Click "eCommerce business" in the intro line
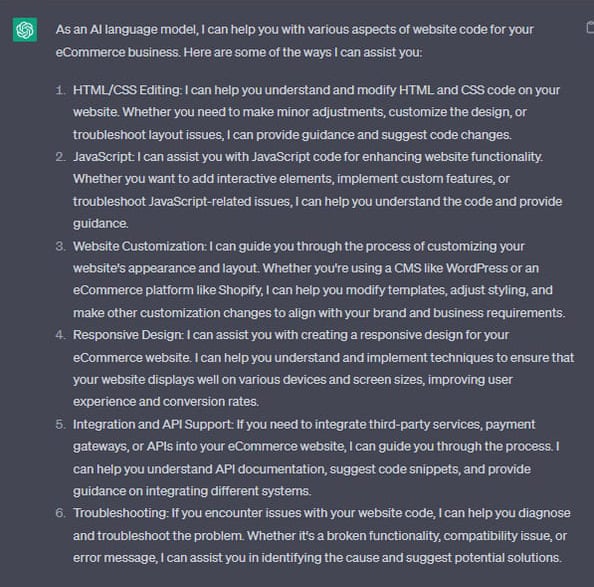Viewport: 594px width, 587px height. (x=118, y=52)
